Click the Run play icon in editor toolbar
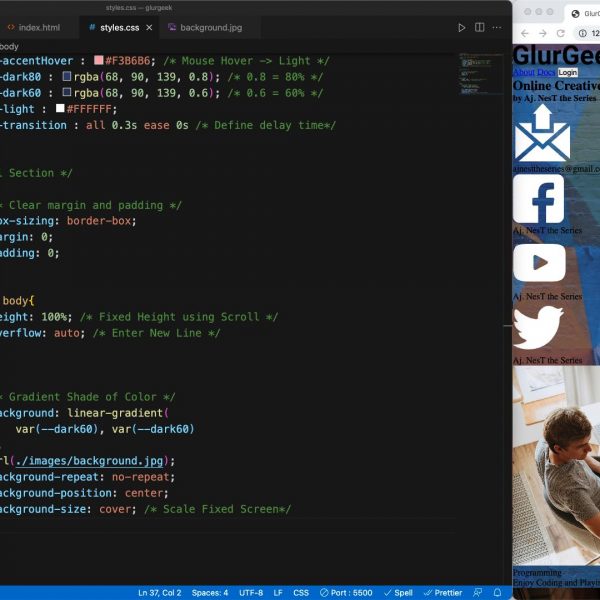Image resolution: width=600 pixels, height=600 pixels. pos(461,28)
